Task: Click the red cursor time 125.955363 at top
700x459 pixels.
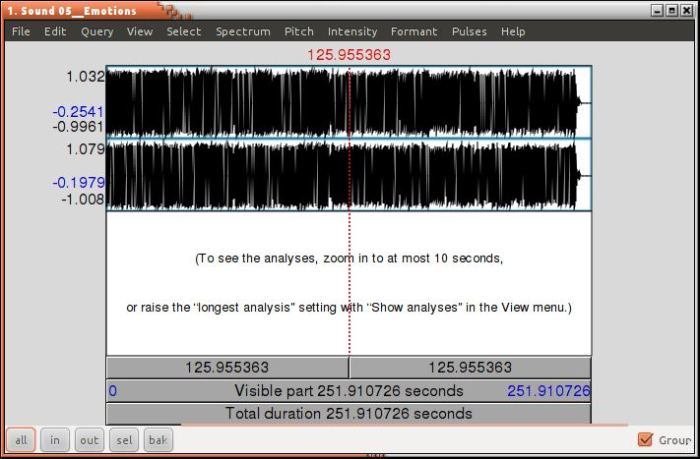Action: coord(349,55)
